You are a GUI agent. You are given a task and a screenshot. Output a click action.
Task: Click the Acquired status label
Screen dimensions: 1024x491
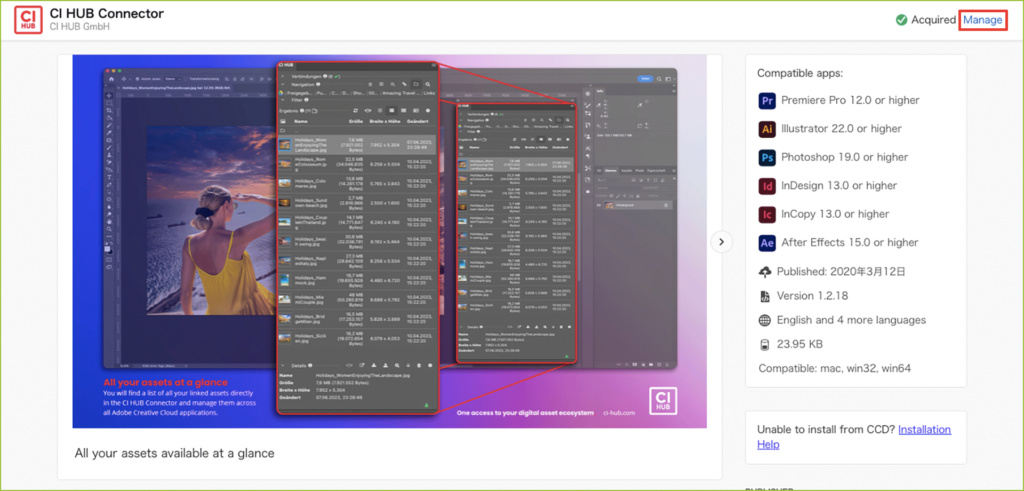tap(933, 20)
